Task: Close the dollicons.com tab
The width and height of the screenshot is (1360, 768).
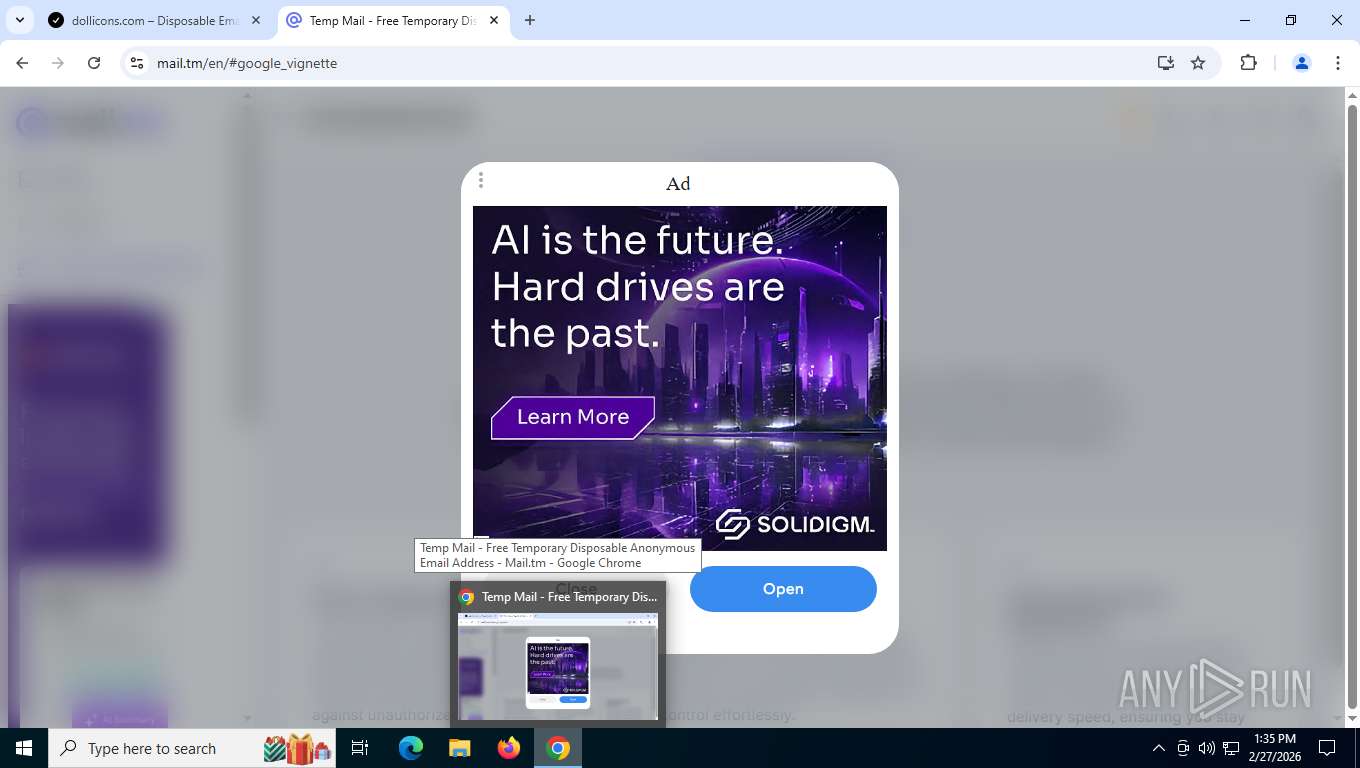Action: pos(256,20)
